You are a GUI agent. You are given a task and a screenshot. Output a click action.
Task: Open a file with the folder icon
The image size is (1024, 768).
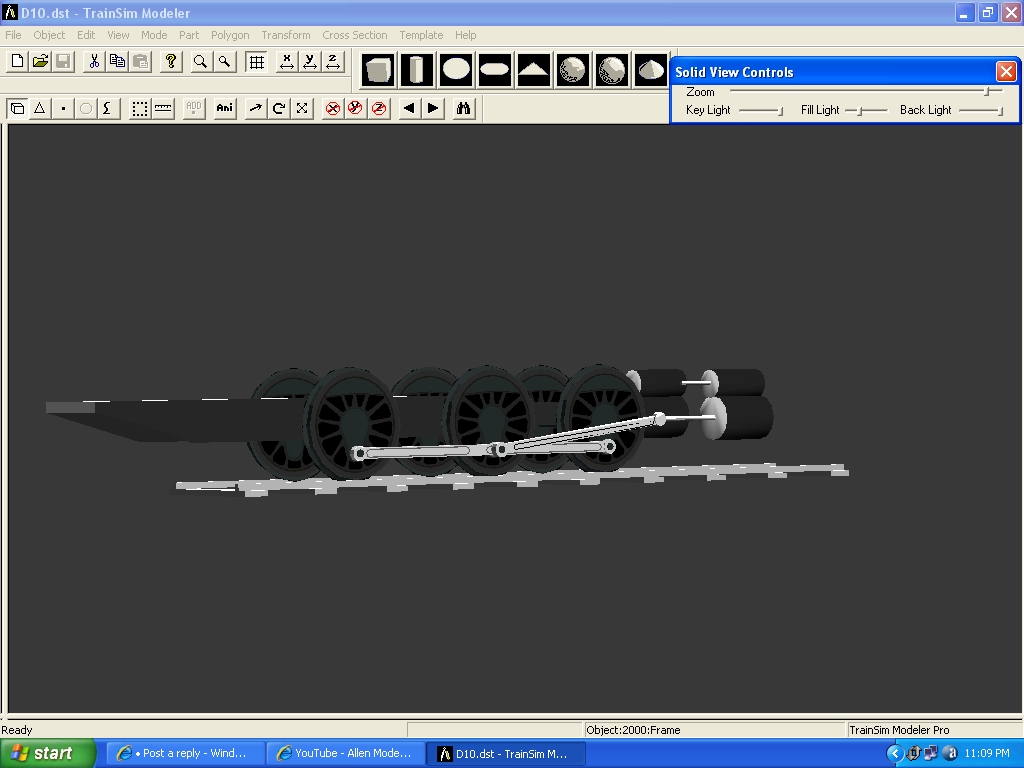40,62
